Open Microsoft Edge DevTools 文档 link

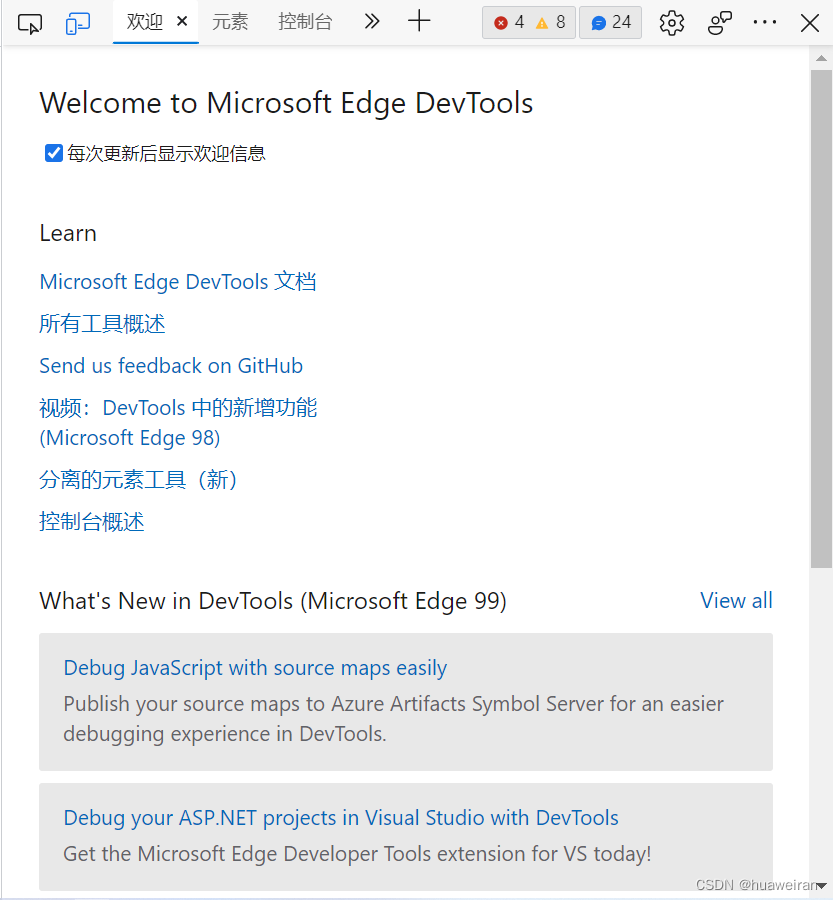pyautogui.click(x=178, y=282)
